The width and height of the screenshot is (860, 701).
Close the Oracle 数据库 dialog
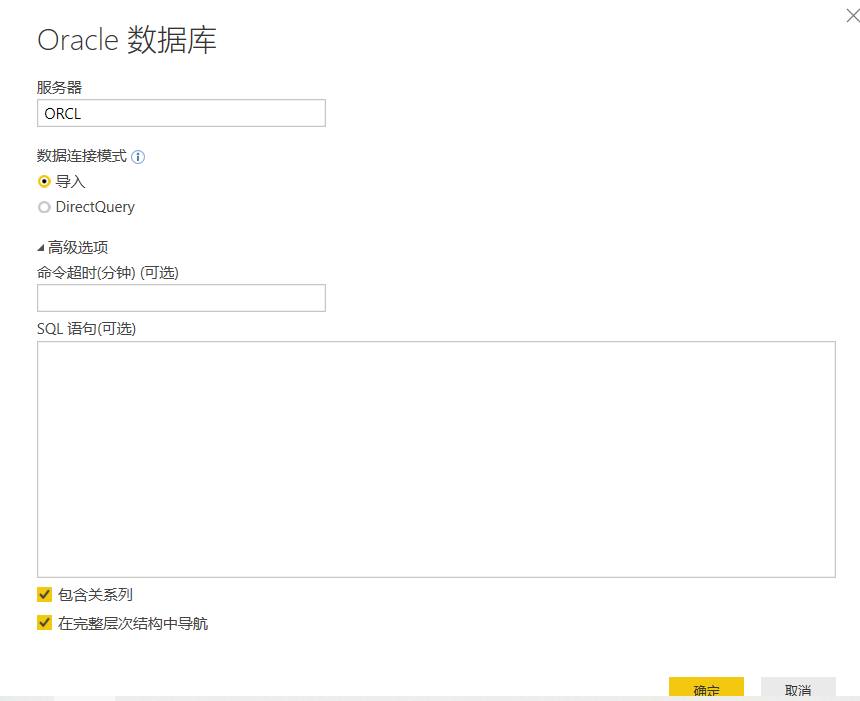(853, 16)
